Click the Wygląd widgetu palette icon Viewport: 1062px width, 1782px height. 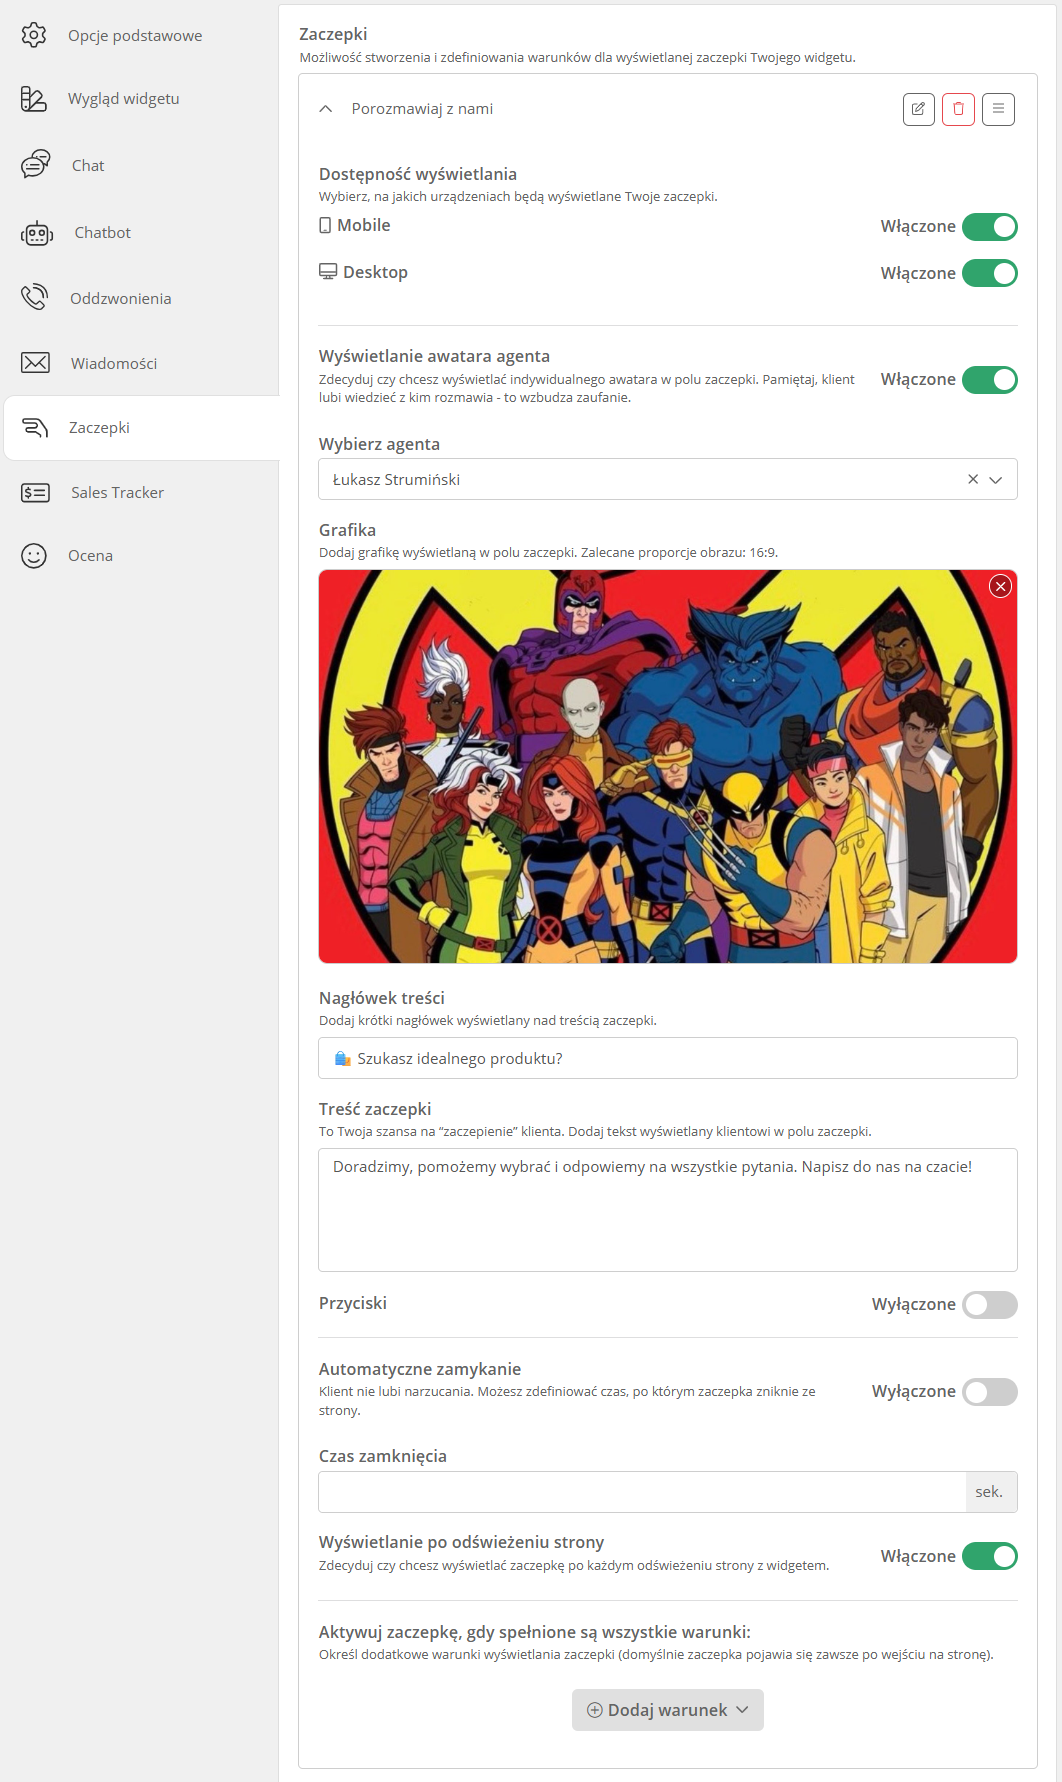pos(34,98)
